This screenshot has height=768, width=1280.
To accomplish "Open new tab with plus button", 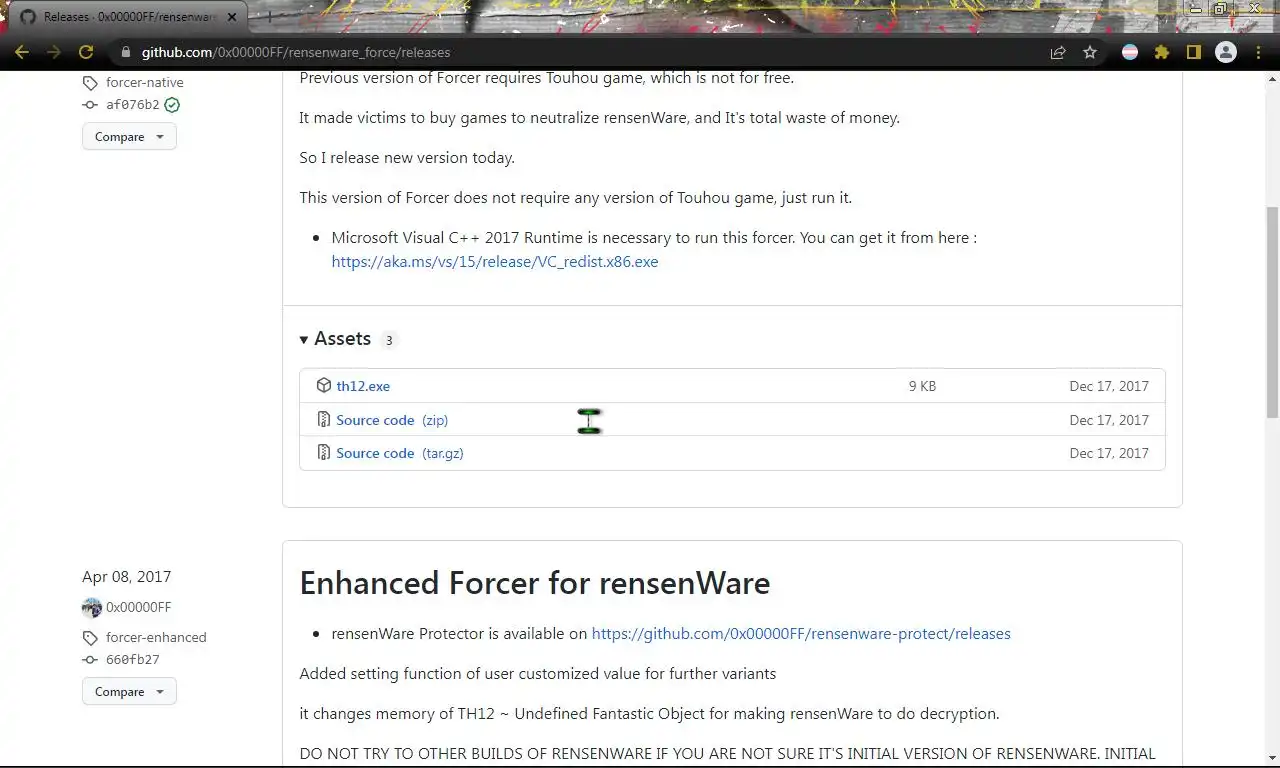I will (268, 17).
